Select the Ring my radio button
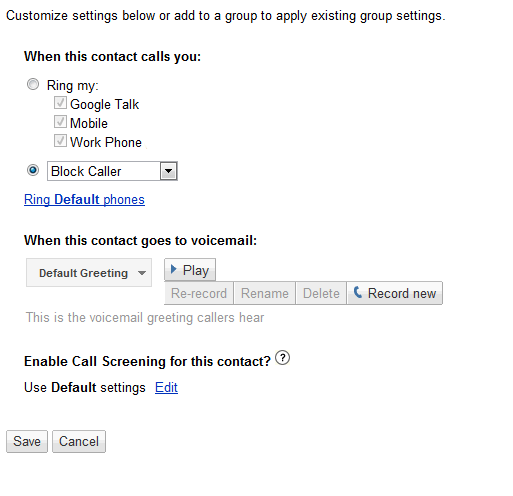Viewport: 513px width, 496px height. [x=33, y=84]
